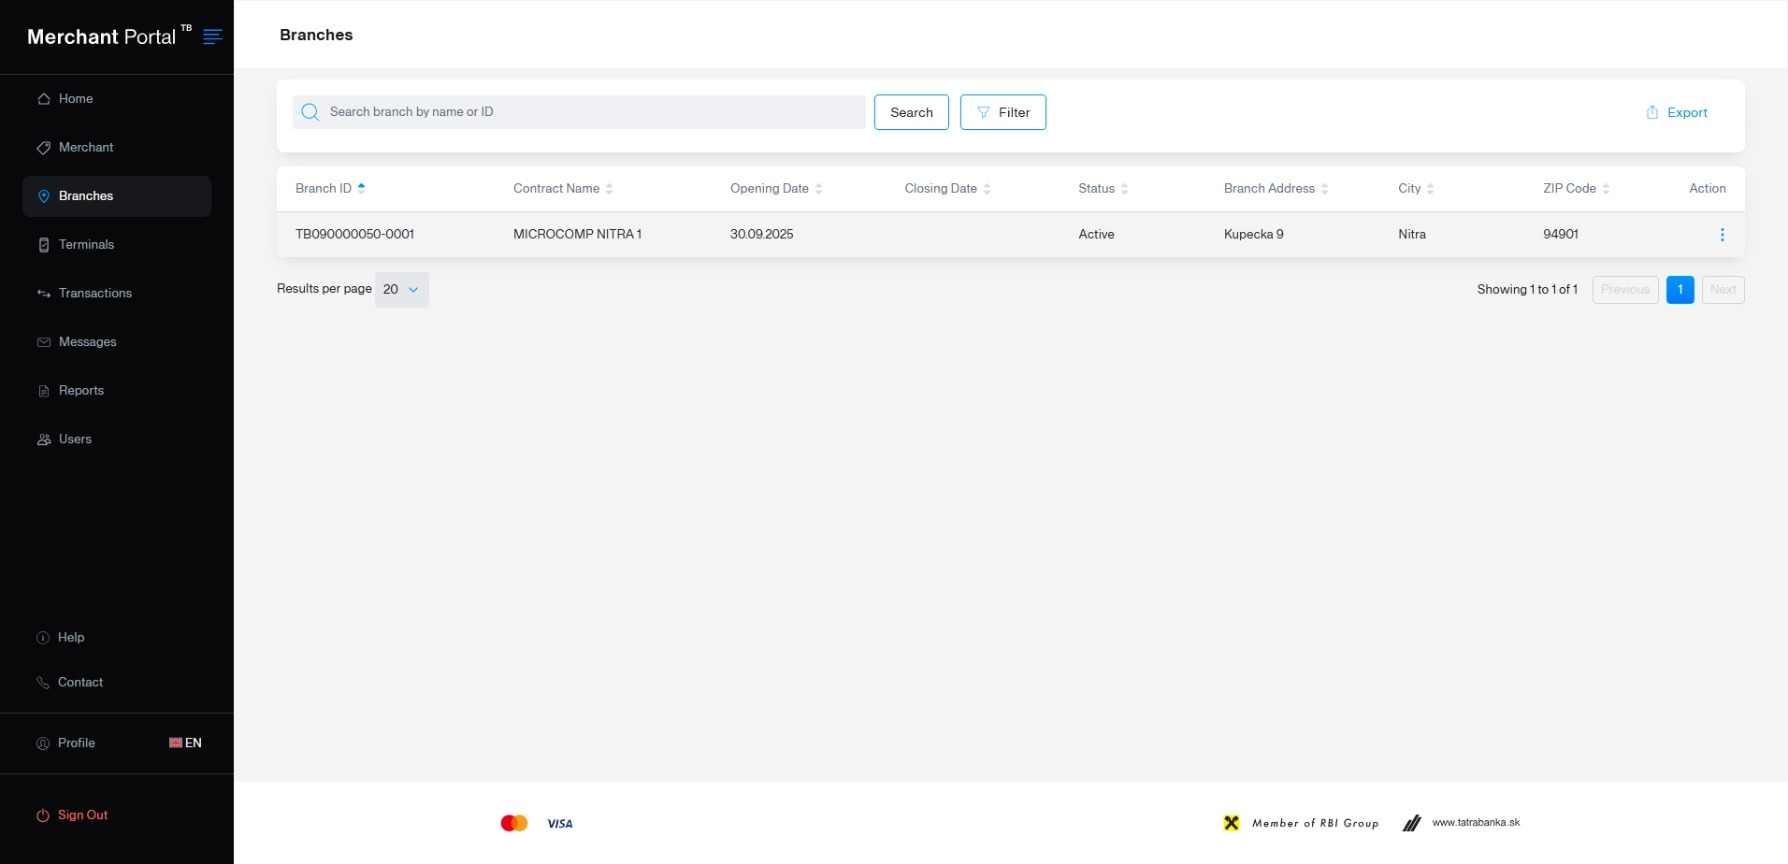Open Terminals from the sidebar
Viewport: 1788px width, 864px height.
86,245
